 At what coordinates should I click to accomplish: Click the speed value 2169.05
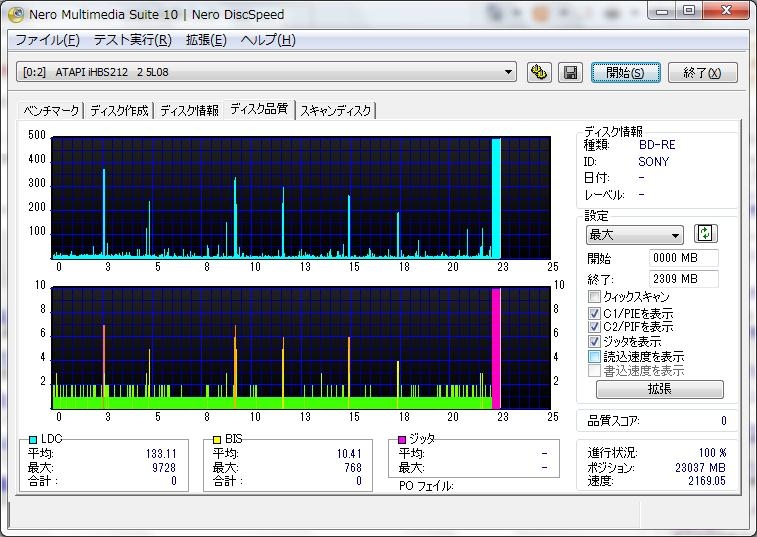(x=707, y=480)
